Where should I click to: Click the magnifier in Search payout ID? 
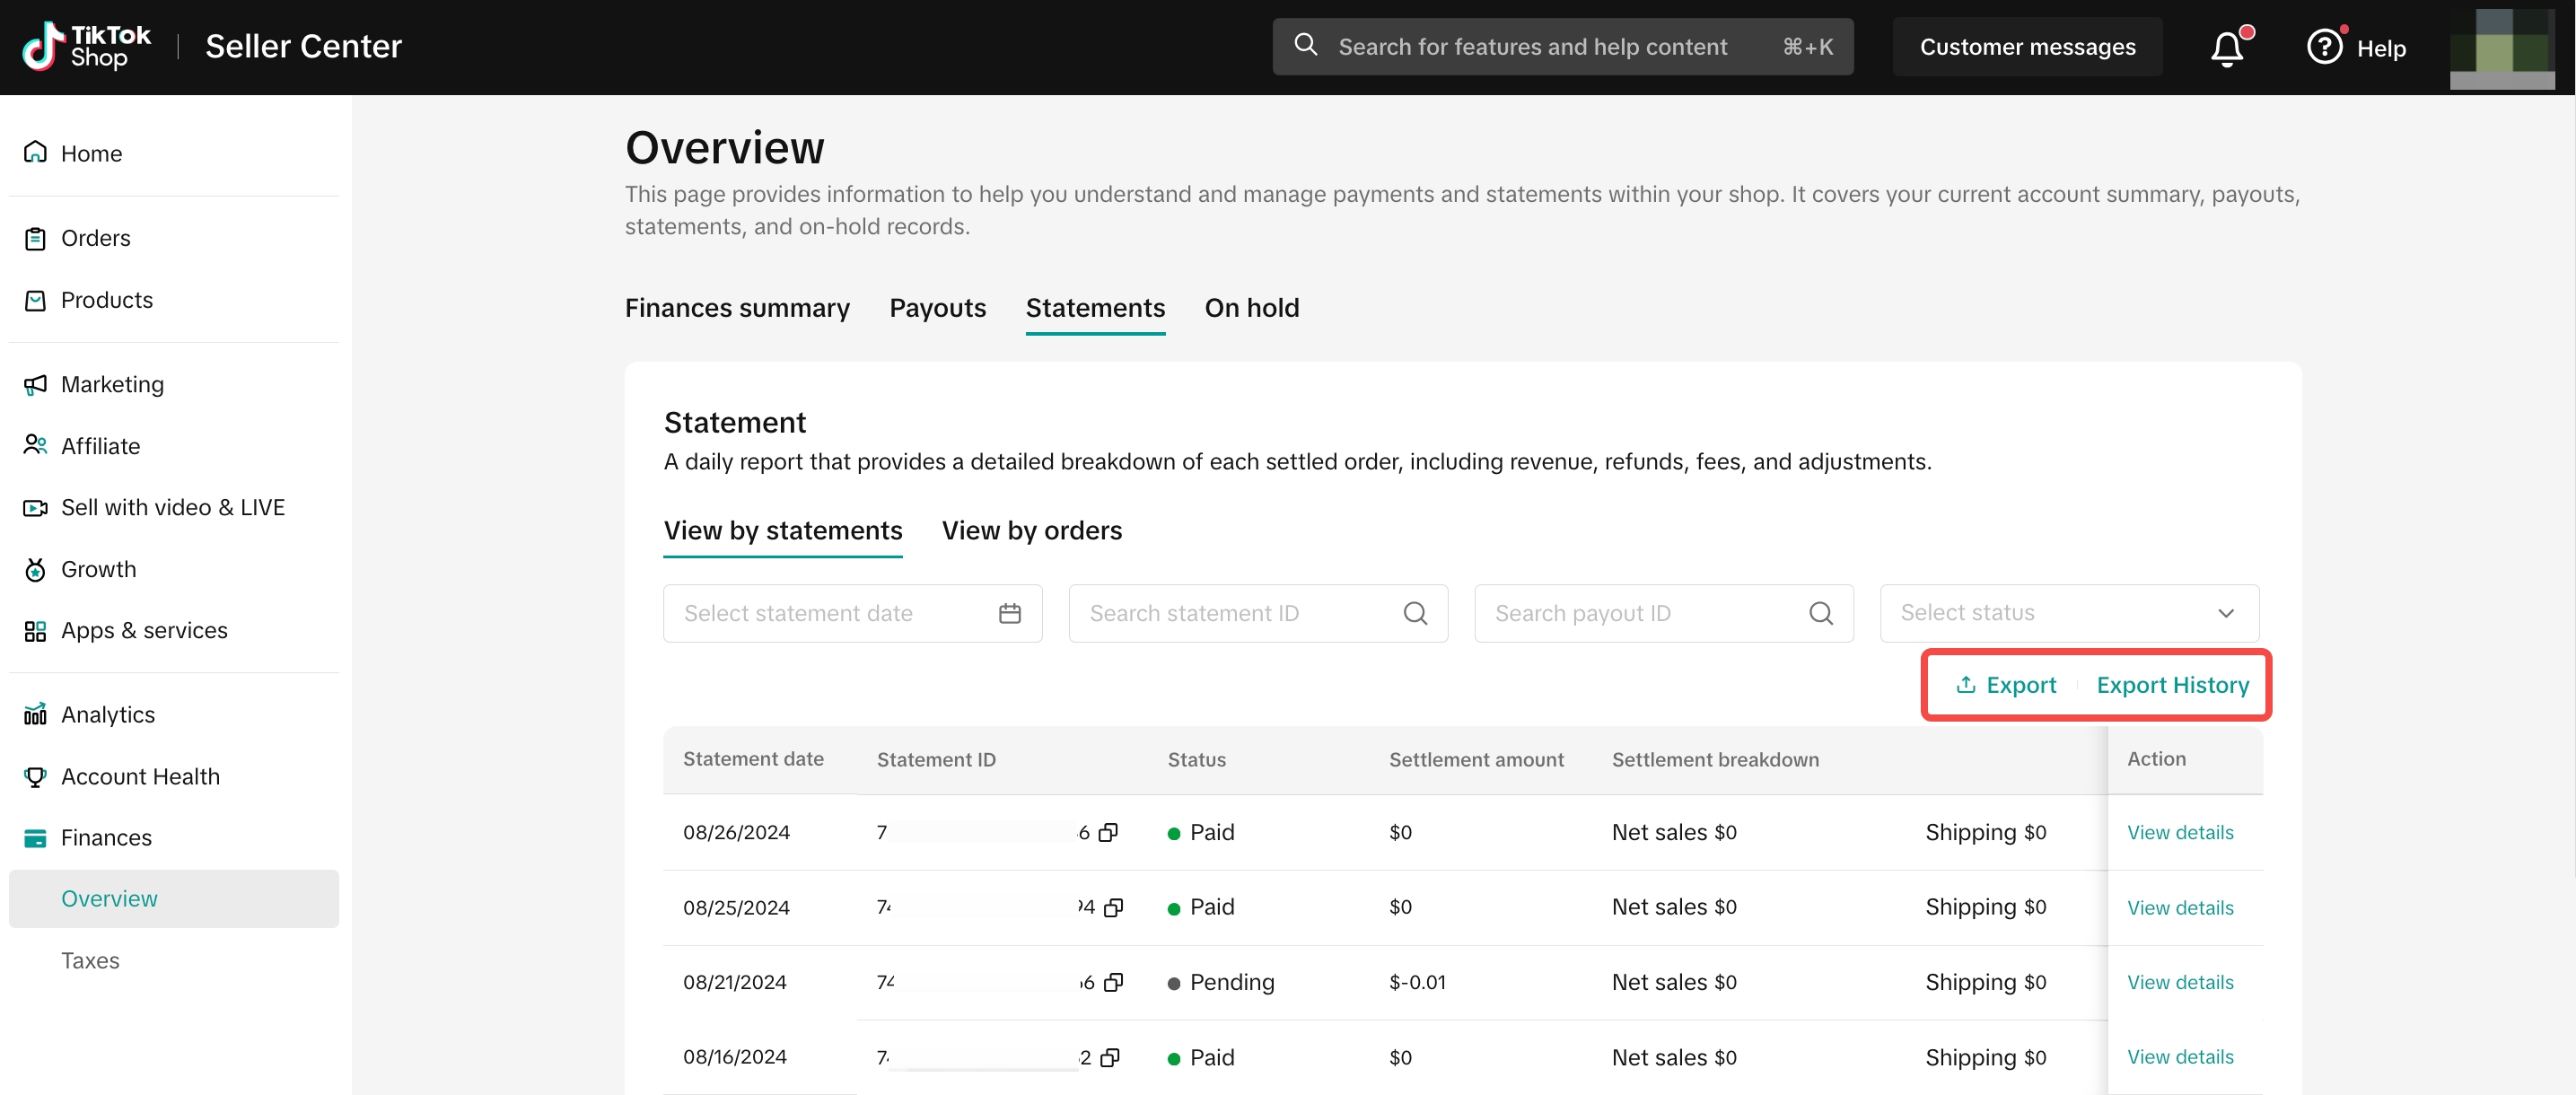1821,613
